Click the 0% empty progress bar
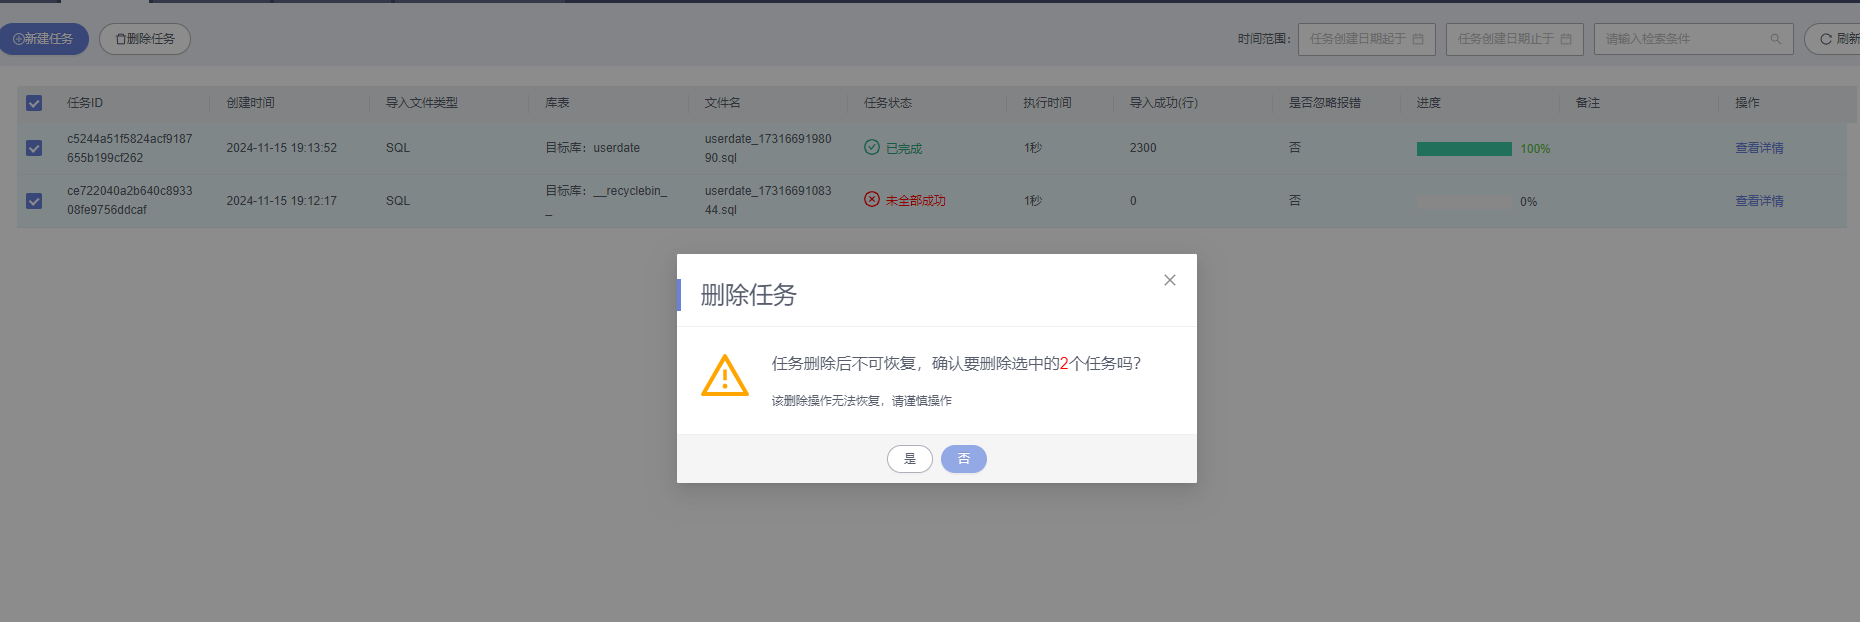Image resolution: width=1860 pixels, height=622 pixels. point(1464,202)
